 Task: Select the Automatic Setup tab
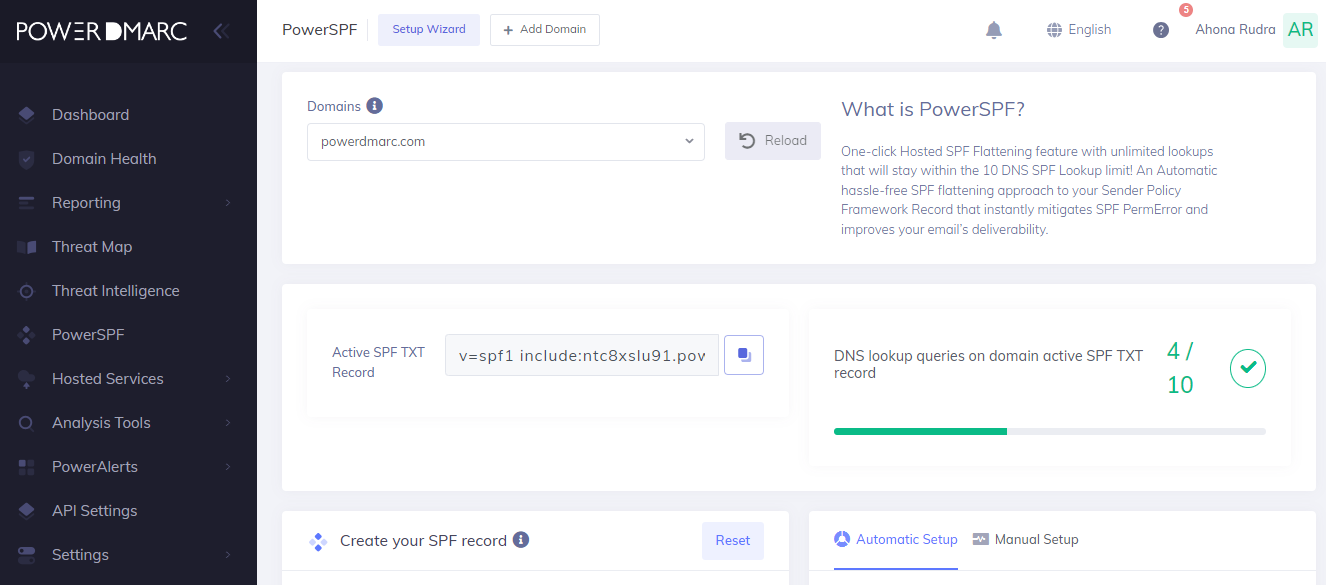pyautogui.click(x=895, y=540)
